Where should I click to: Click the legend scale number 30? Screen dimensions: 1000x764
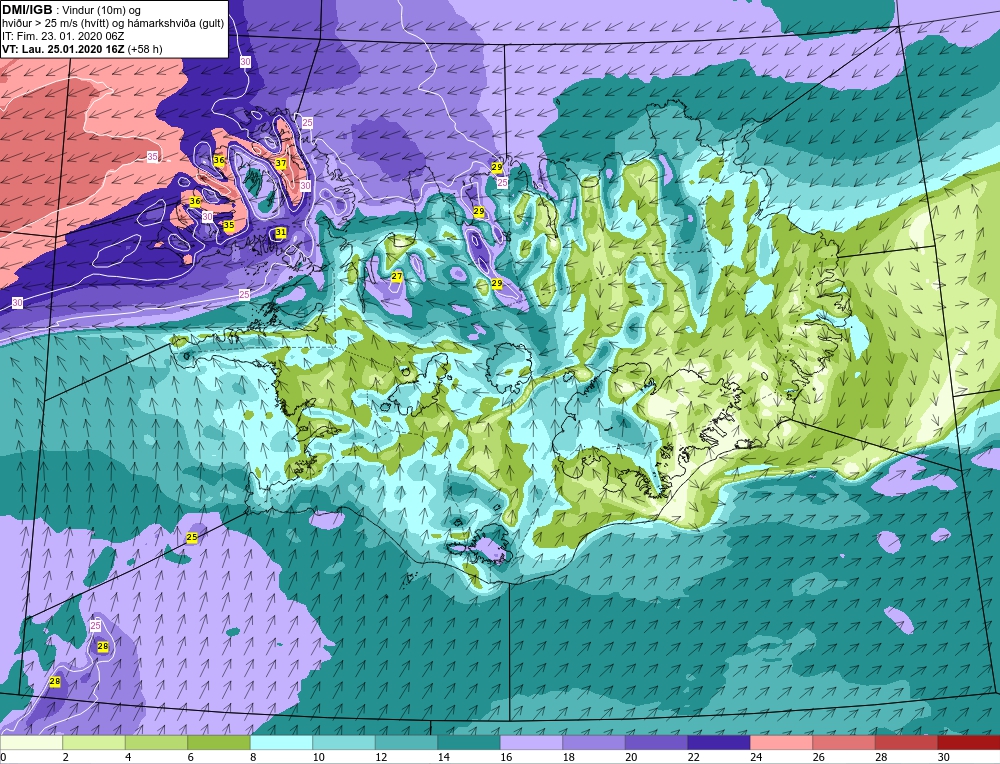click(944, 757)
